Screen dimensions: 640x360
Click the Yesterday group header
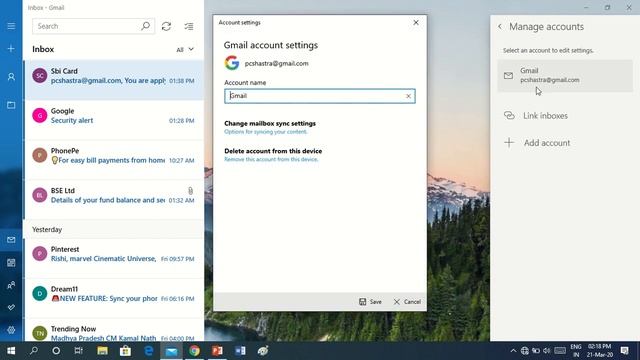(x=114, y=229)
